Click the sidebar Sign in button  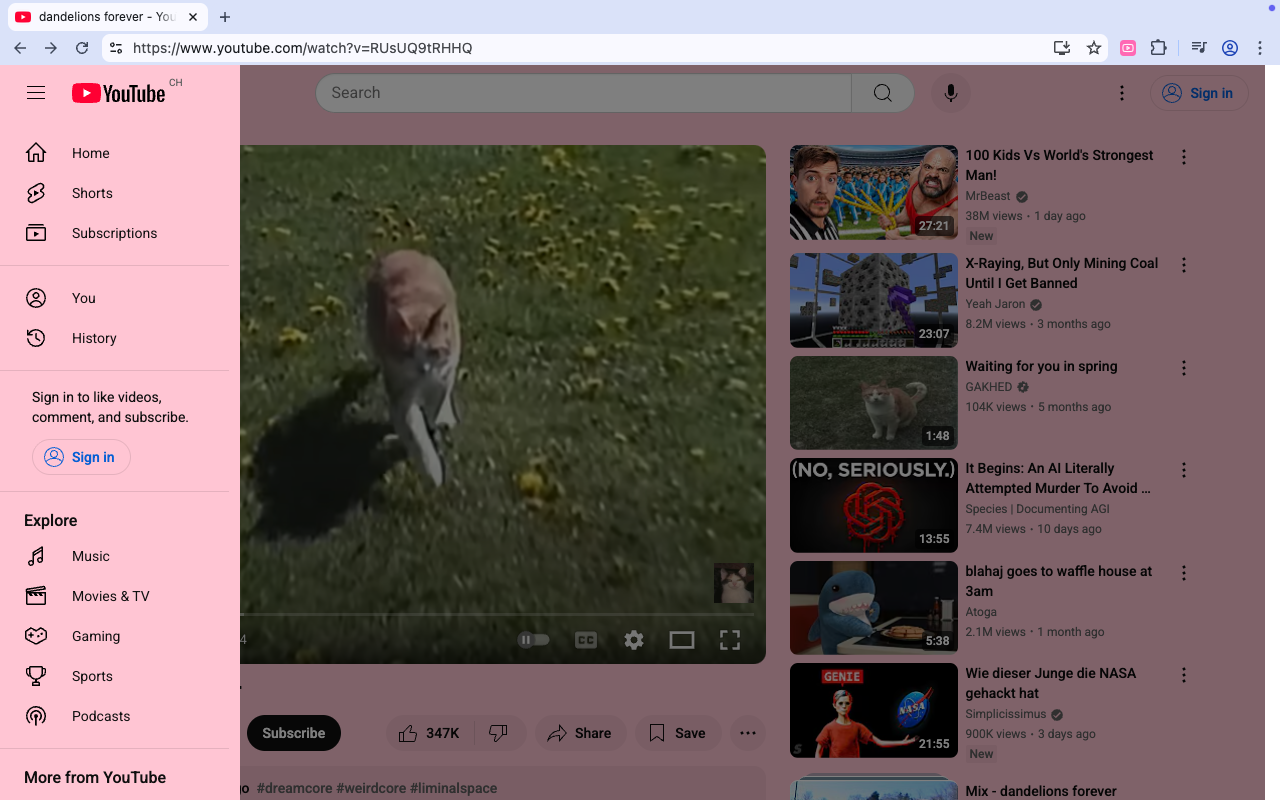pos(81,457)
